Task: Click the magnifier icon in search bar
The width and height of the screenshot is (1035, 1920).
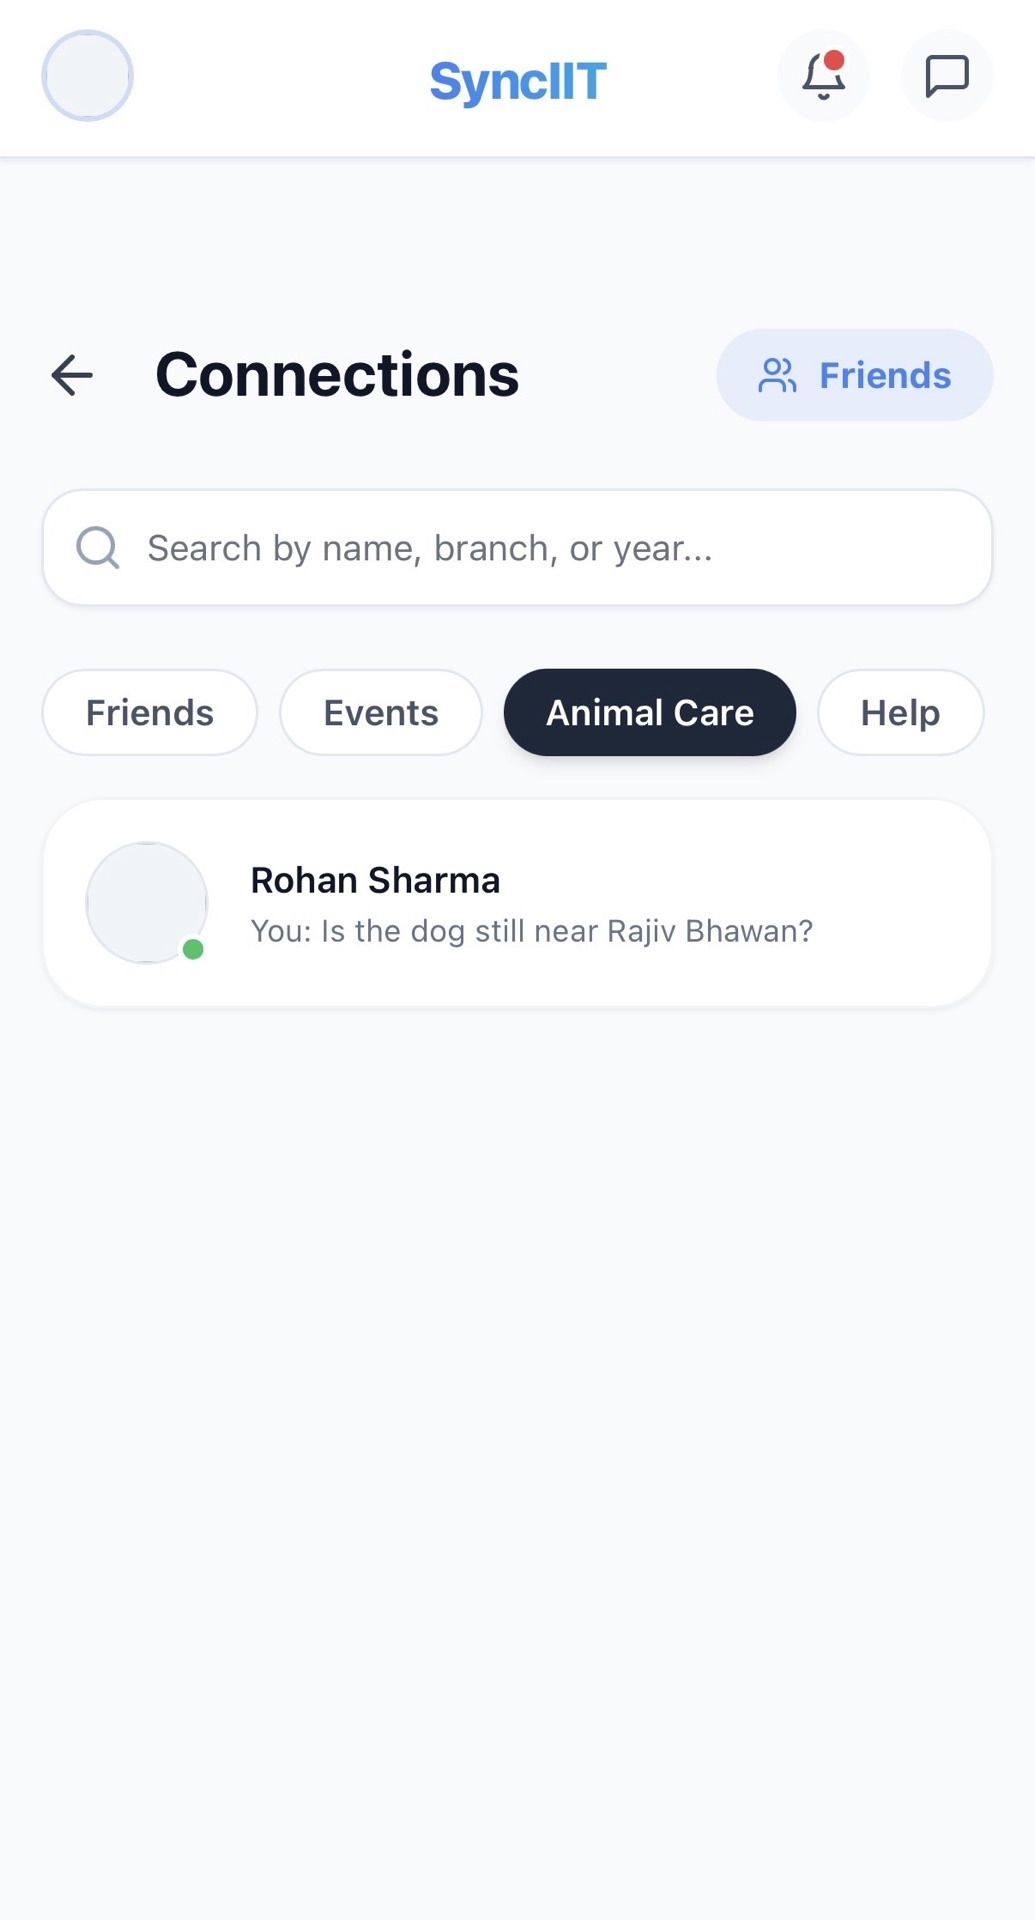Action: (x=98, y=548)
